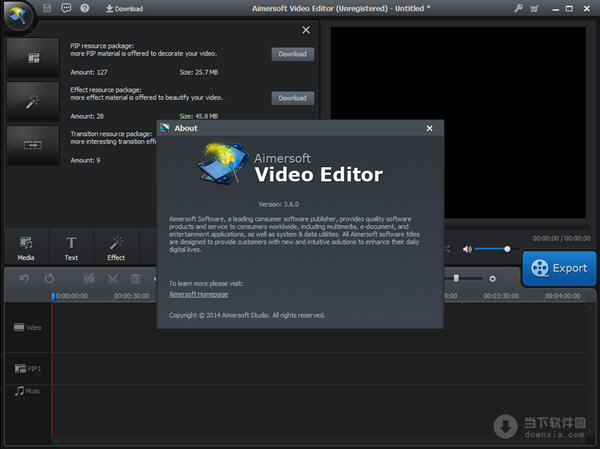Click the 00:03:30:00 mark on timeline ruler
Screen dimensions: 600x449
[x=501, y=296]
